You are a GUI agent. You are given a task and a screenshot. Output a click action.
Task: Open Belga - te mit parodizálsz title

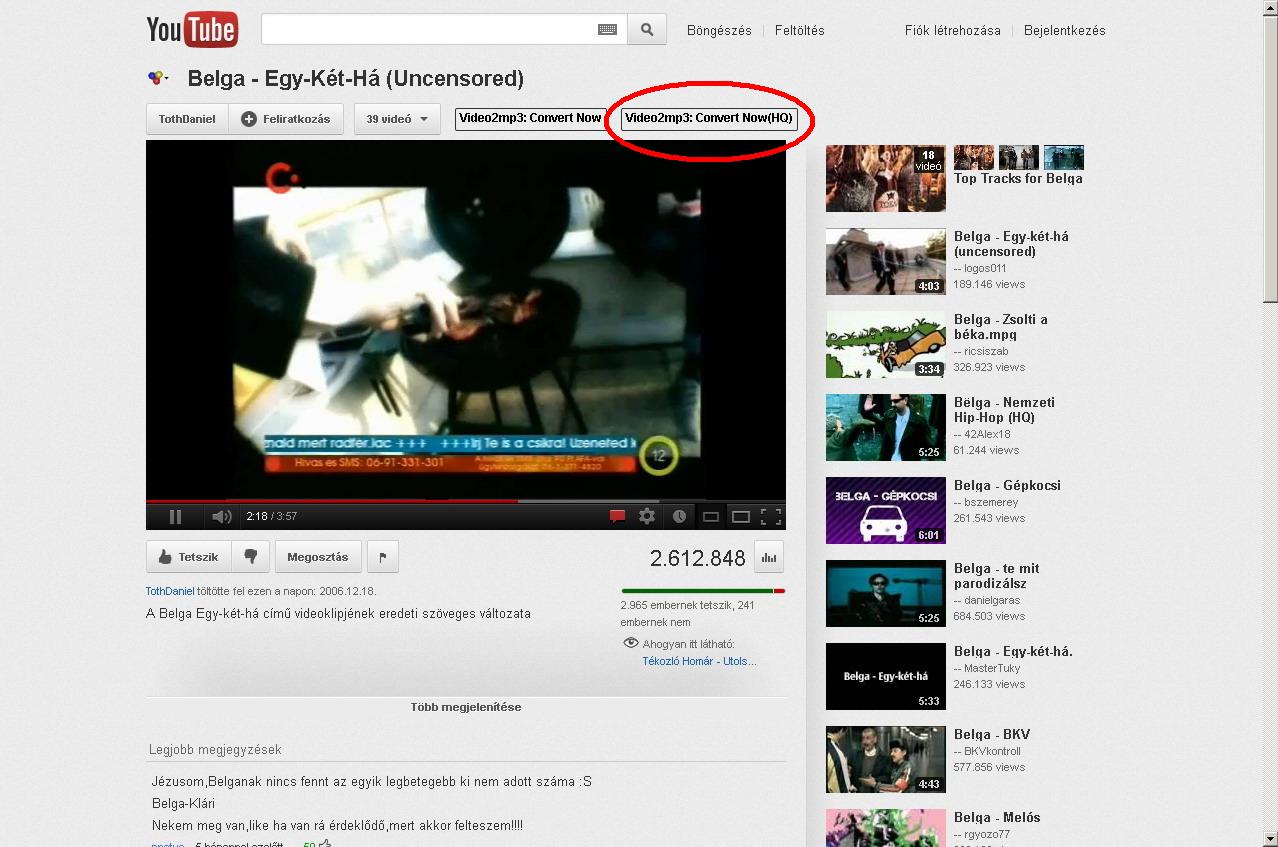tap(997, 576)
